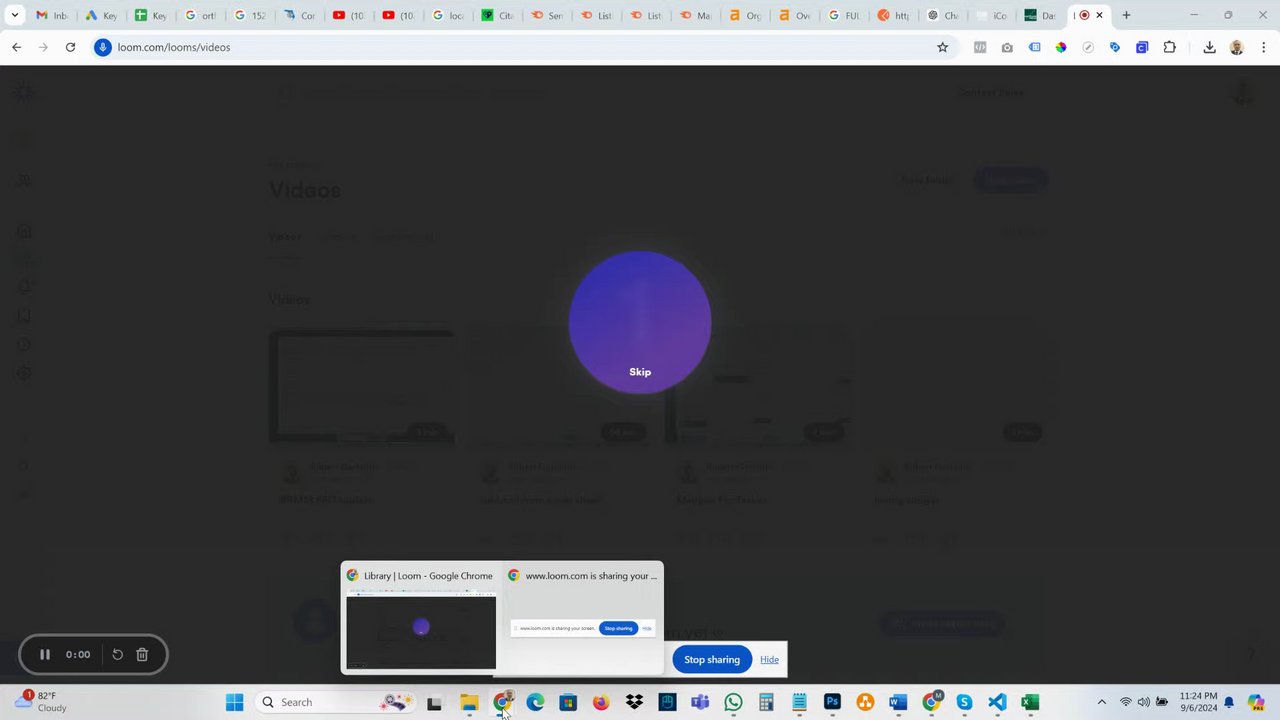The height and width of the screenshot is (720, 1280).
Task: Open Visual Studio Code from the taskbar
Action: coord(997,702)
